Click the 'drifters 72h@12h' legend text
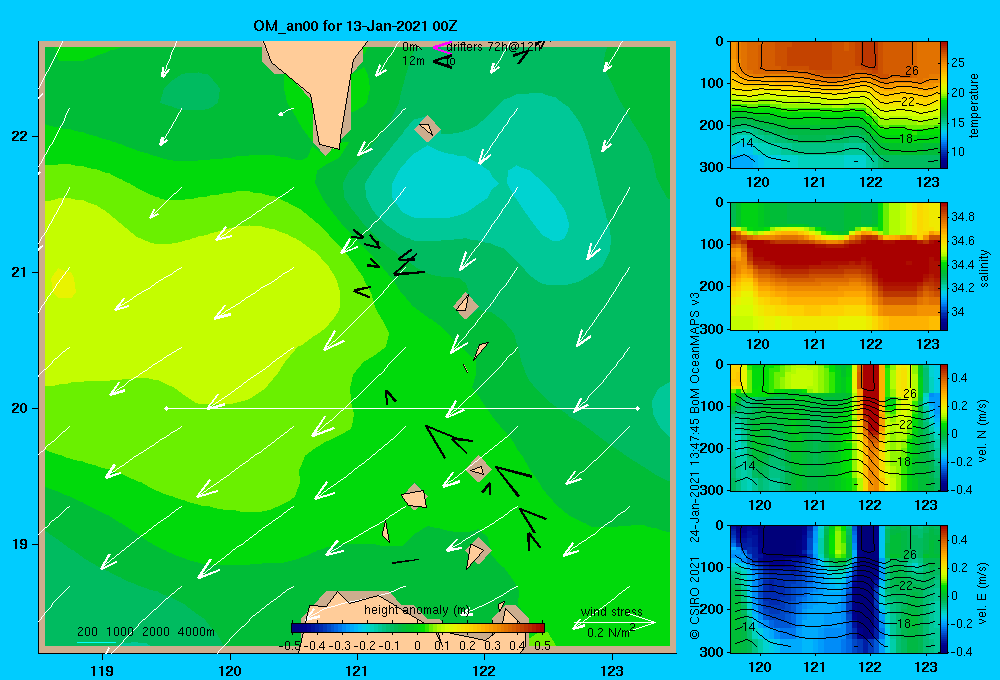This screenshot has height=680, width=1000. click(495, 47)
